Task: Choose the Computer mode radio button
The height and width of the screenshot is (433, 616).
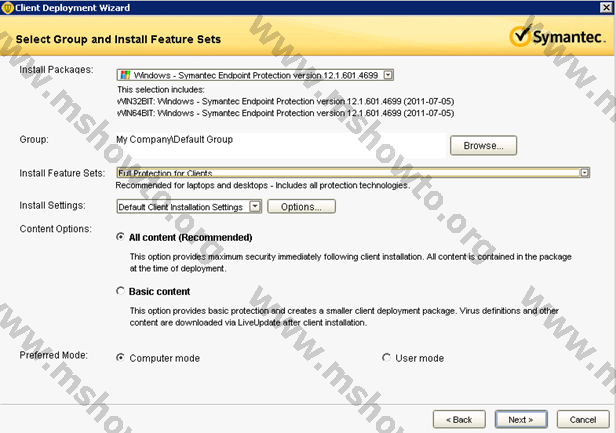Action: click(x=121, y=358)
